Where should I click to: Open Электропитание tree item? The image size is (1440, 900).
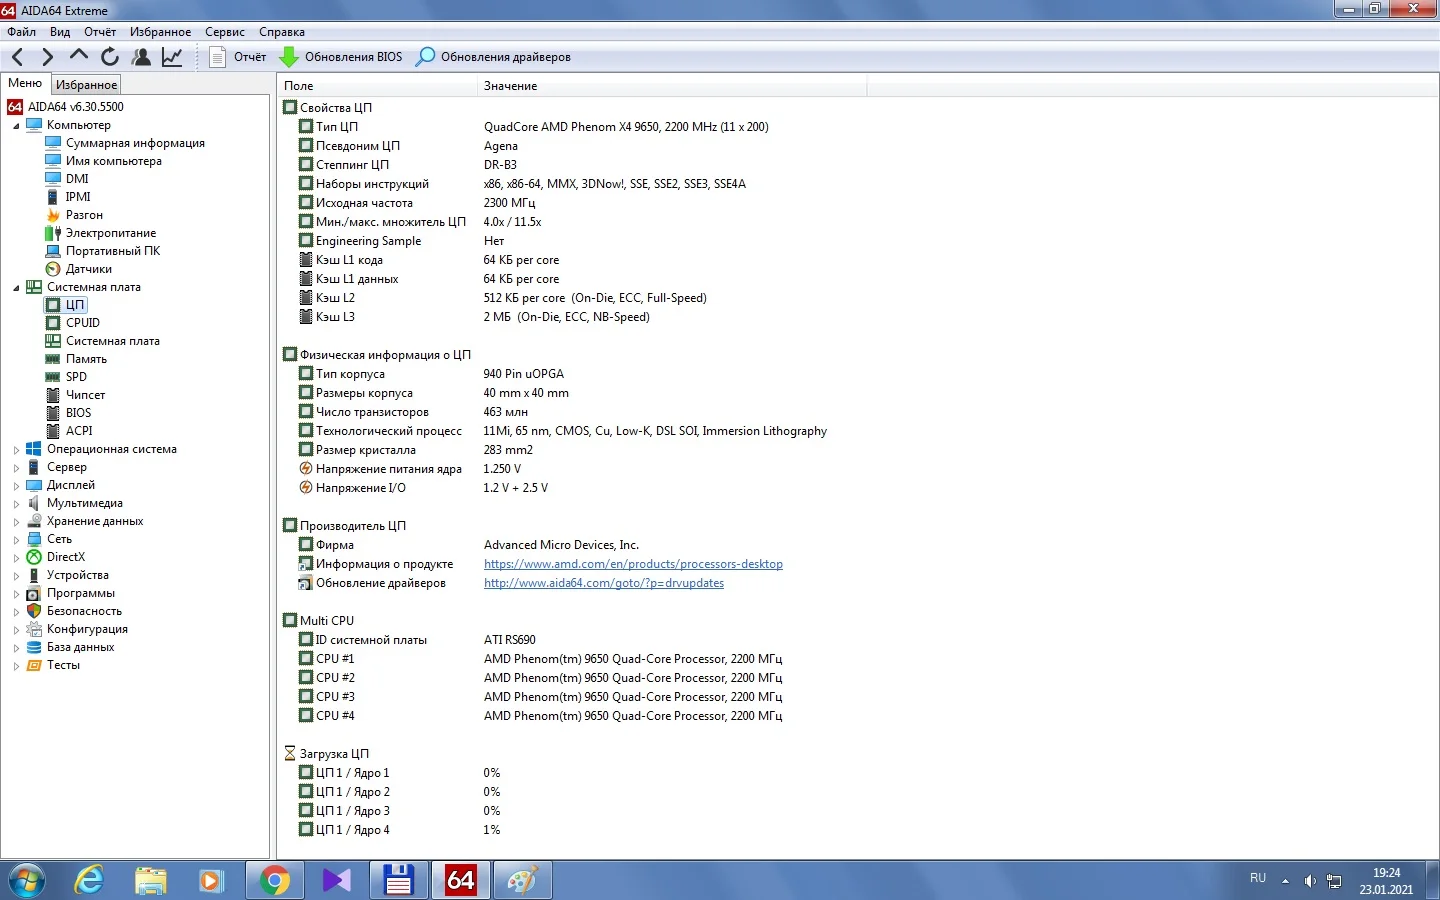(111, 233)
